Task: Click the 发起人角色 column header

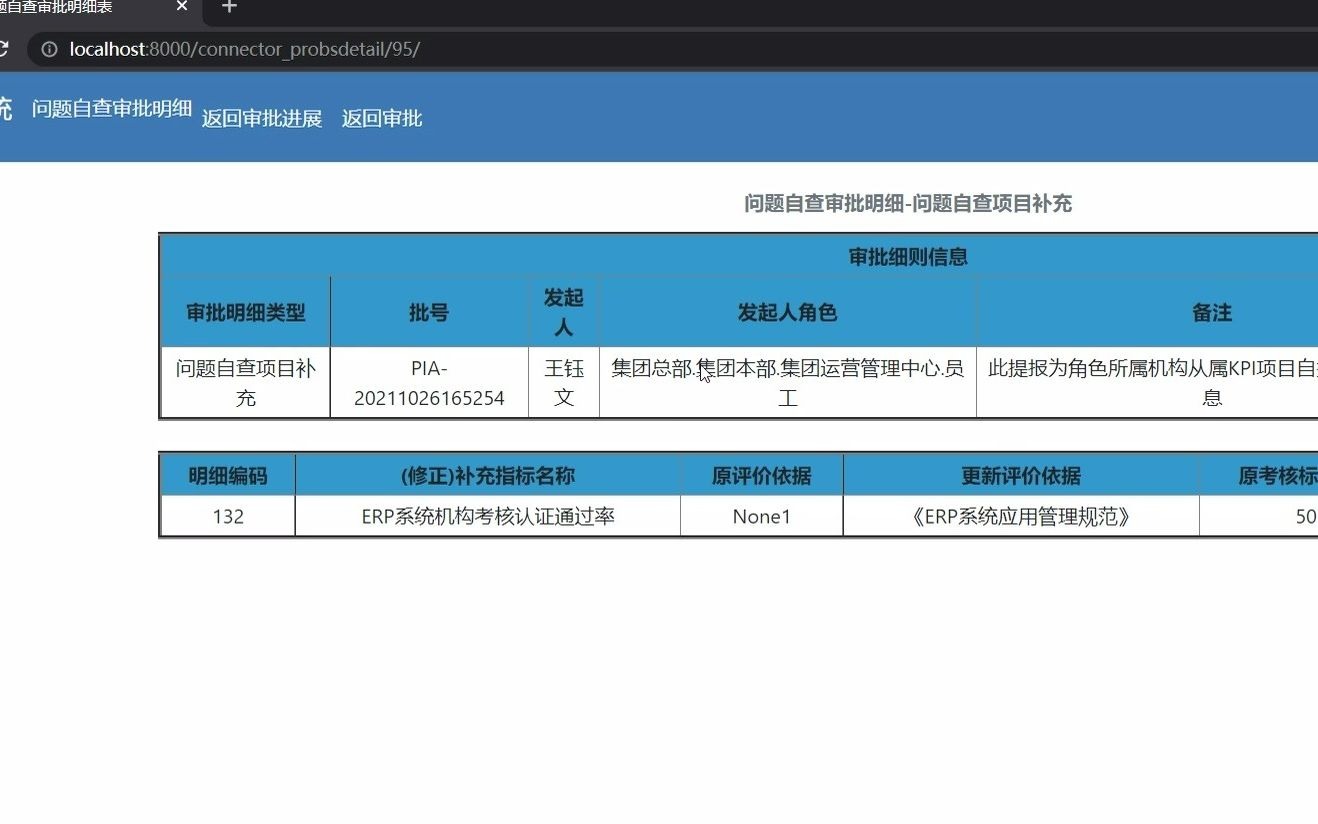Action: pyautogui.click(x=788, y=313)
